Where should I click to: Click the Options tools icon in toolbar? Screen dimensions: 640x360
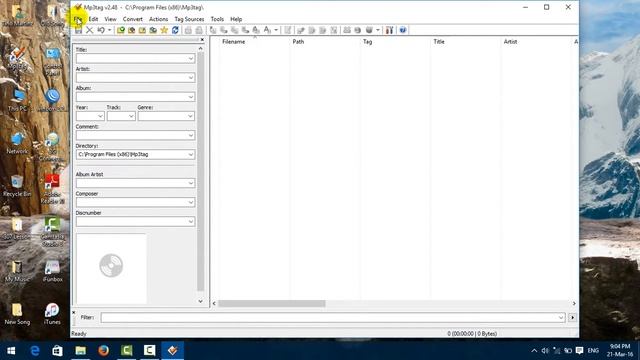click(x=389, y=30)
